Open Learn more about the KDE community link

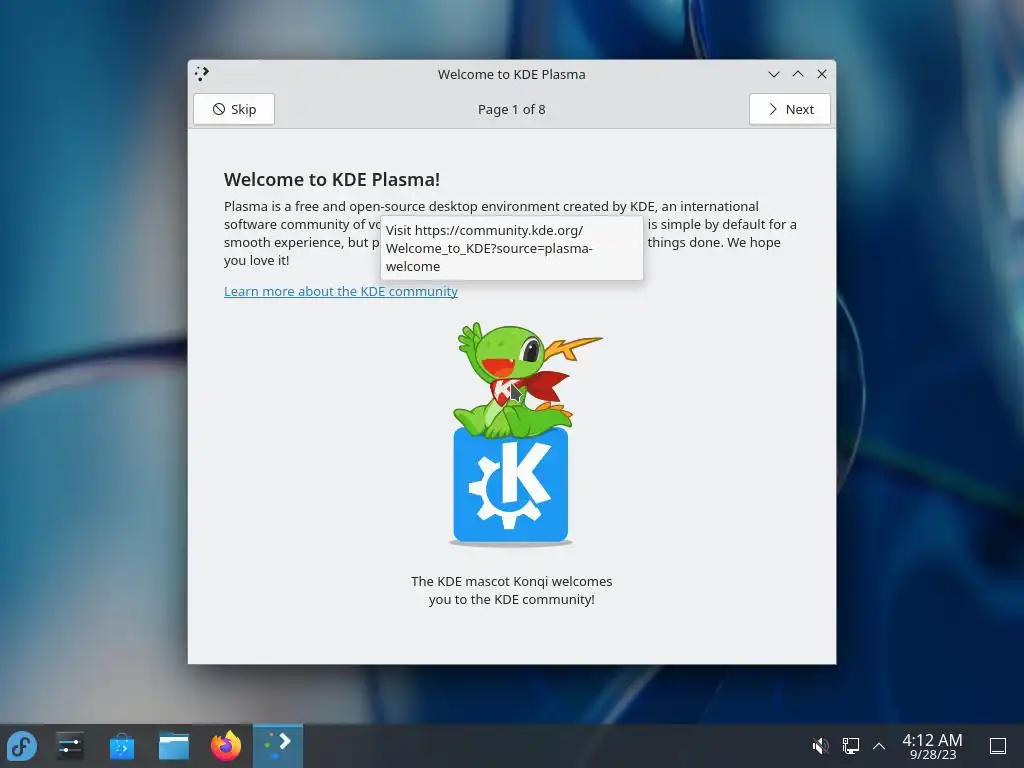(x=340, y=291)
